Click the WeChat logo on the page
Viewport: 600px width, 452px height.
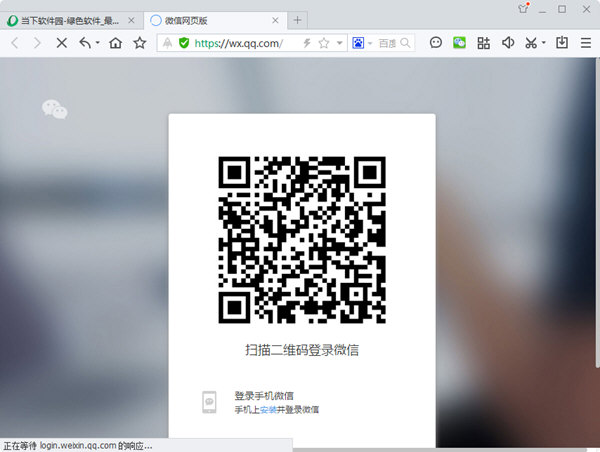[x=55, y=109]
